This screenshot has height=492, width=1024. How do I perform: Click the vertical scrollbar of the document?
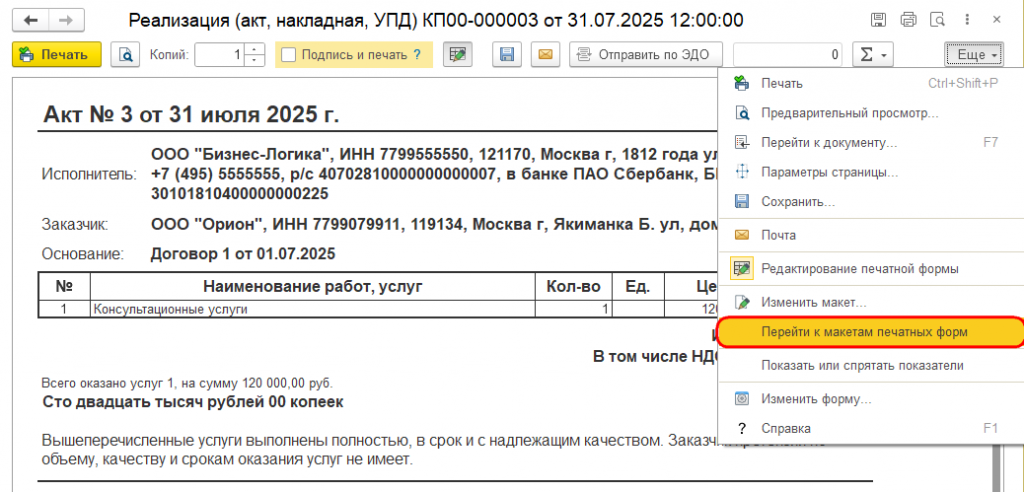click(997, 467)
